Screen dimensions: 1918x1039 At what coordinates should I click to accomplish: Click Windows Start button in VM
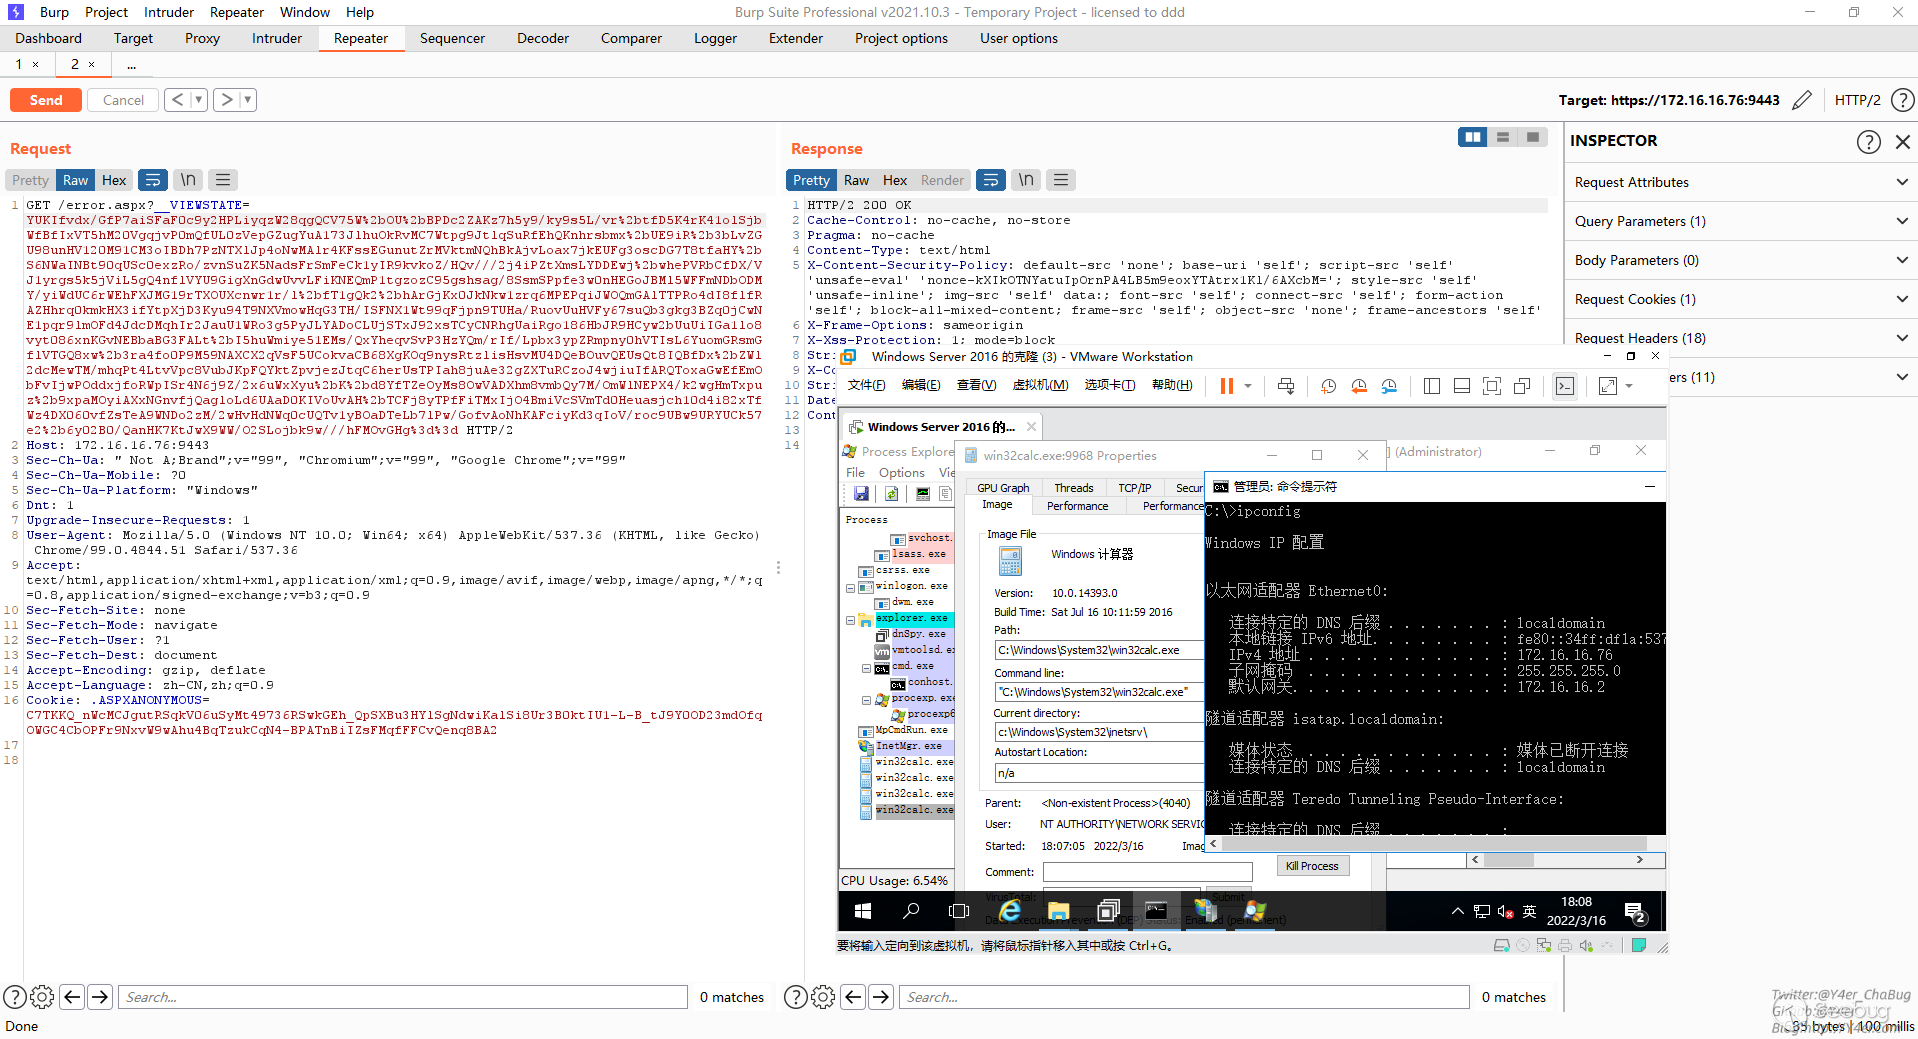pyautogui.click(x=862, y=911)
